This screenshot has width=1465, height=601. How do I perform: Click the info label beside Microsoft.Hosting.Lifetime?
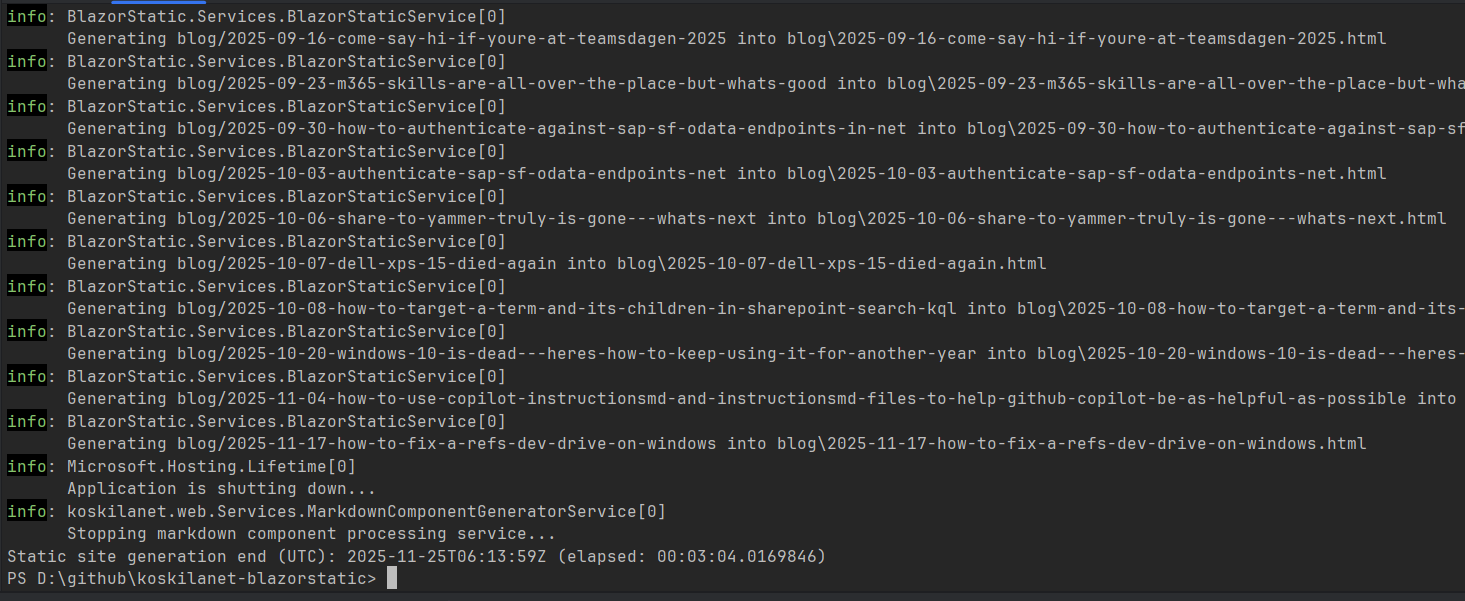(x=27, y=466)
